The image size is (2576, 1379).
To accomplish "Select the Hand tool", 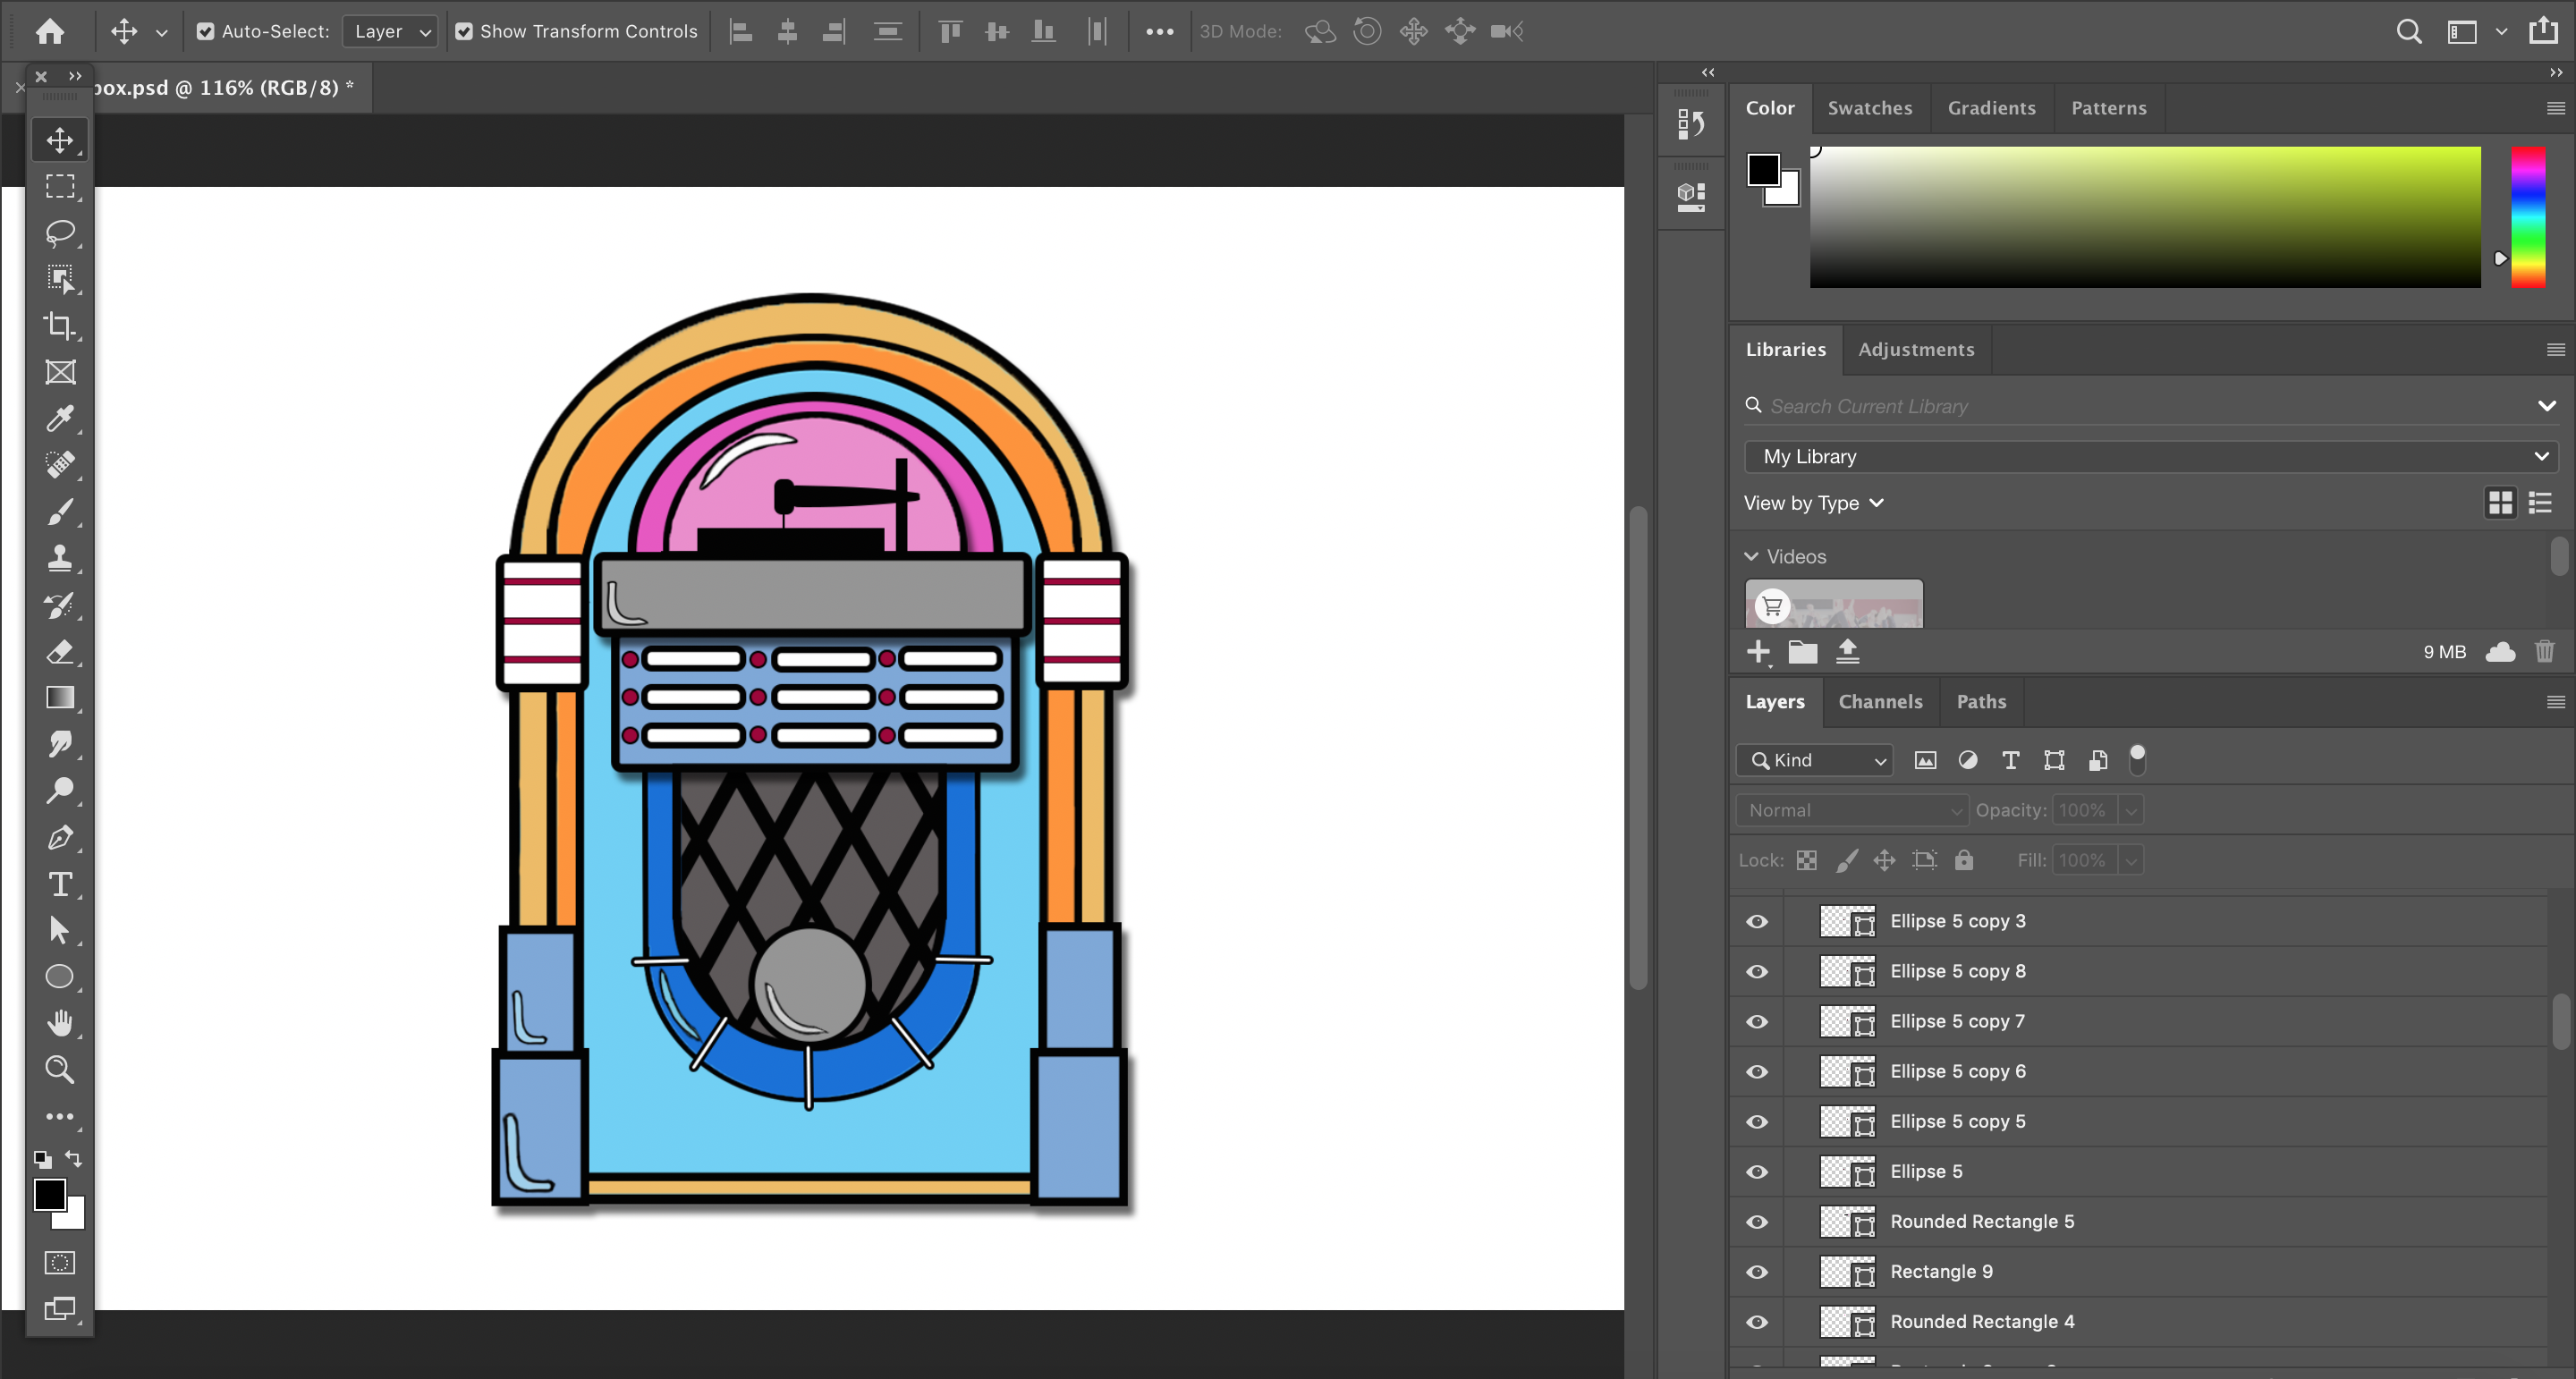I will click(60, 1023).
